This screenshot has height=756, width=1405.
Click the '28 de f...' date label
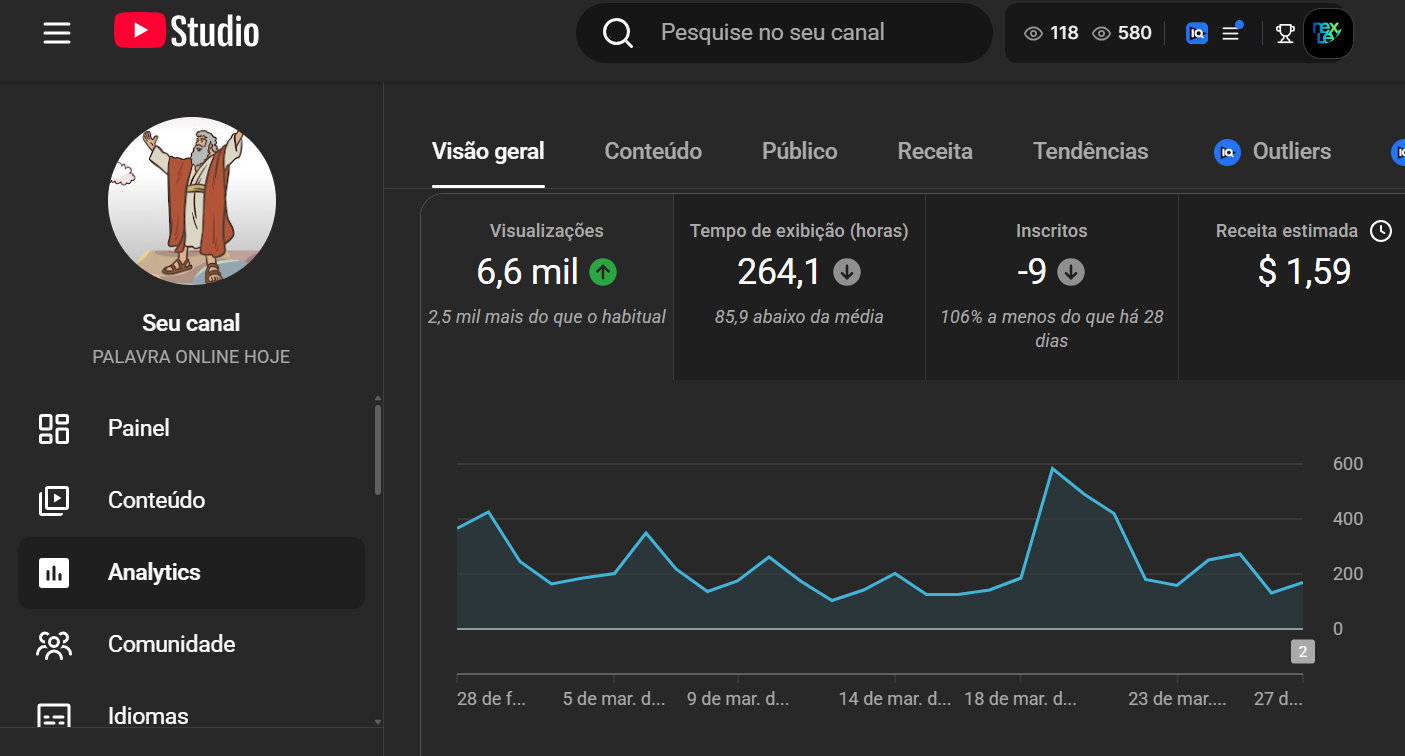tap(491, 699)
